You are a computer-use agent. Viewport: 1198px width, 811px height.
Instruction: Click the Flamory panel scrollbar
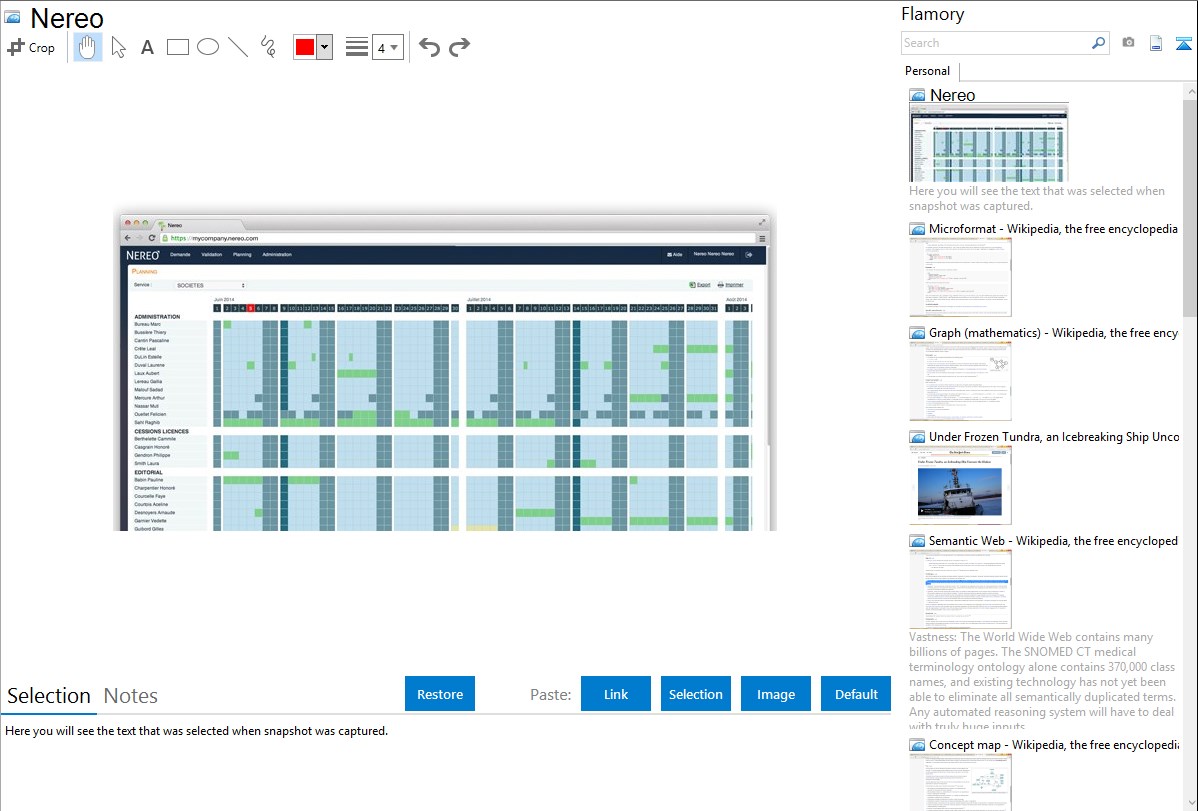point(1190,206)
